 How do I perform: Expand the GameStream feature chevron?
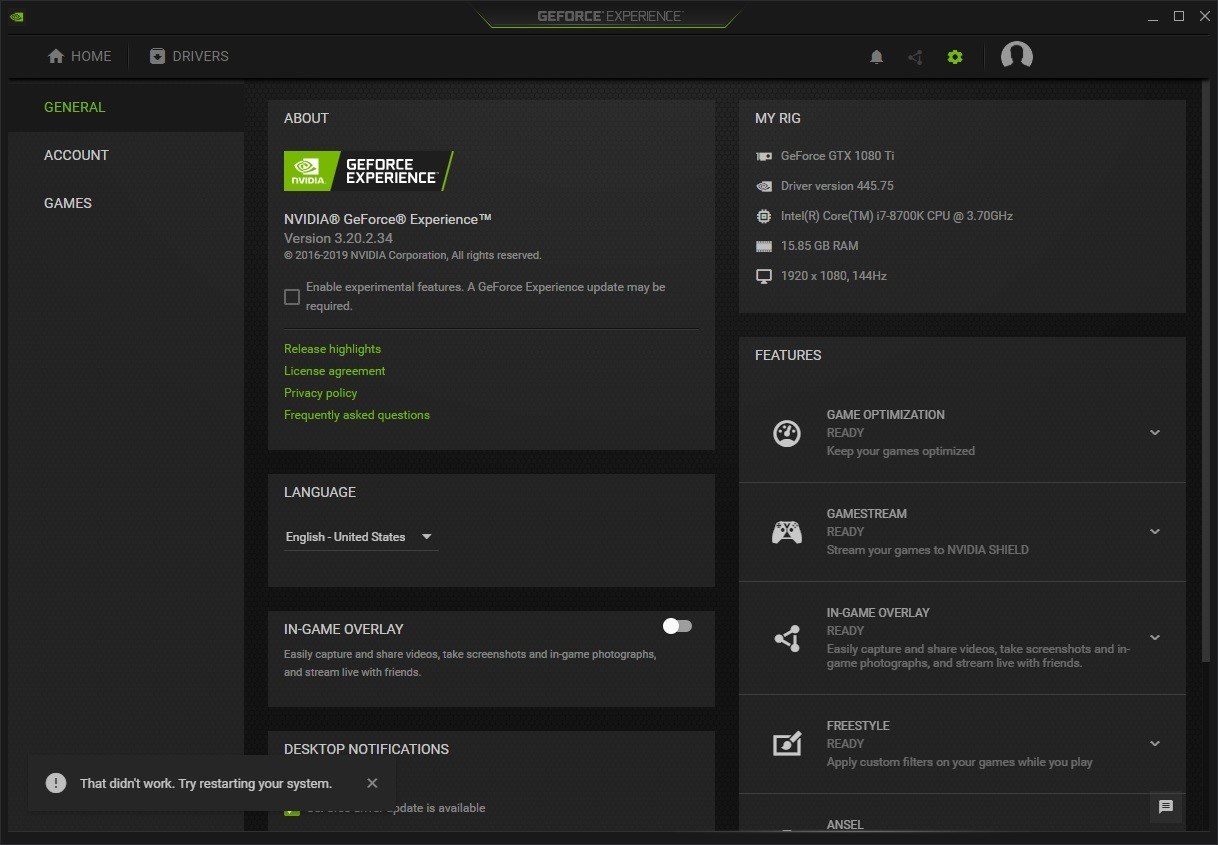[x=1155, y=532]
